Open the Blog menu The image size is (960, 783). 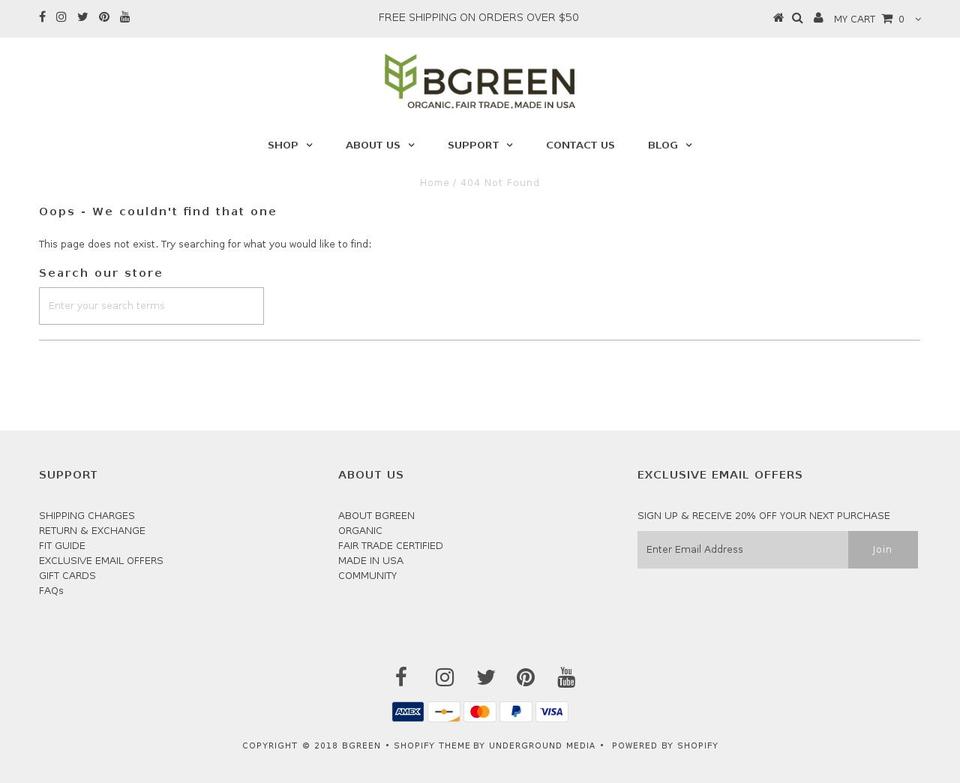point(662,145)
